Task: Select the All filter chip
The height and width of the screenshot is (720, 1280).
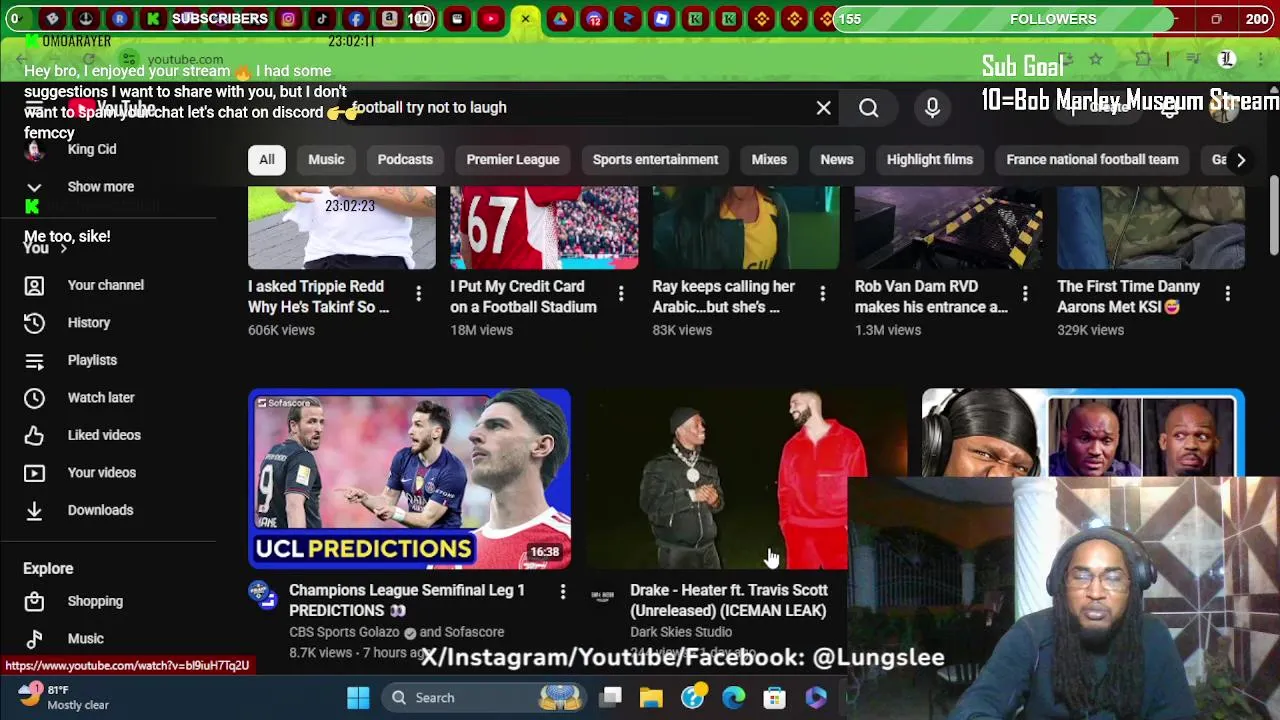Action: (x=267, y=160)
